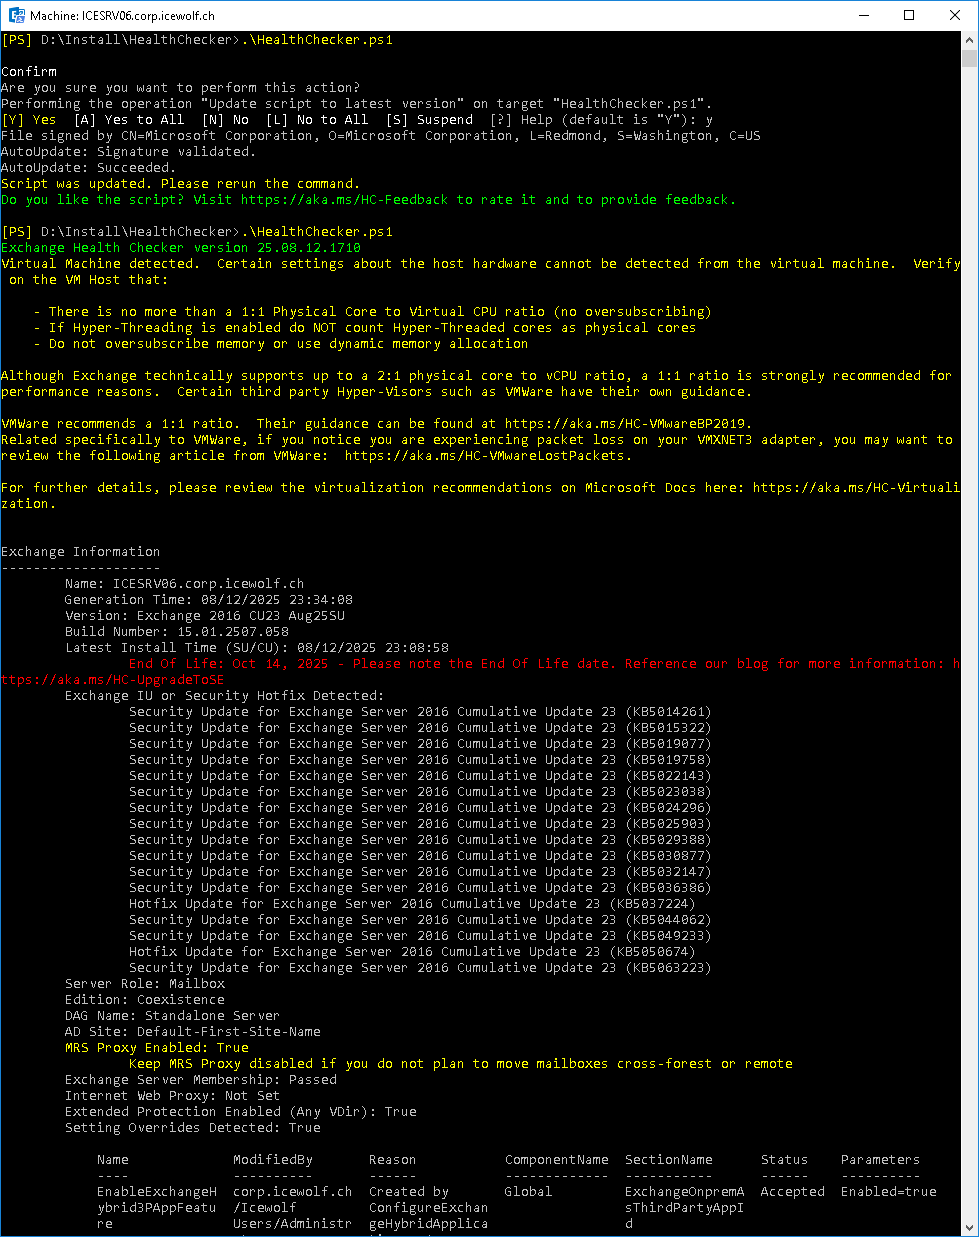Click the scrollbar down arrow
This screenshot has height=1237, width=979.
click(x=969, y=1227)
